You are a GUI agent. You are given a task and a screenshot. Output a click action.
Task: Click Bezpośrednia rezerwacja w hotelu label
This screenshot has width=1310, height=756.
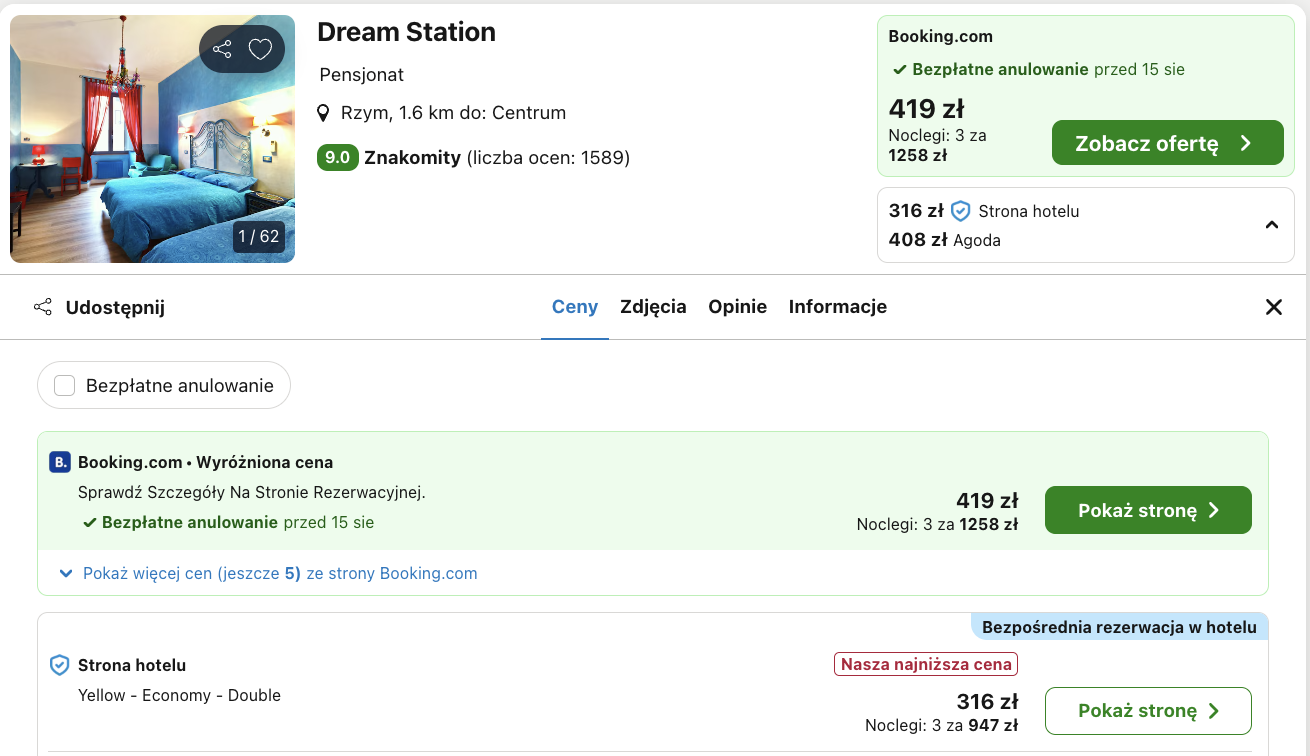[x=1119, y=627]
